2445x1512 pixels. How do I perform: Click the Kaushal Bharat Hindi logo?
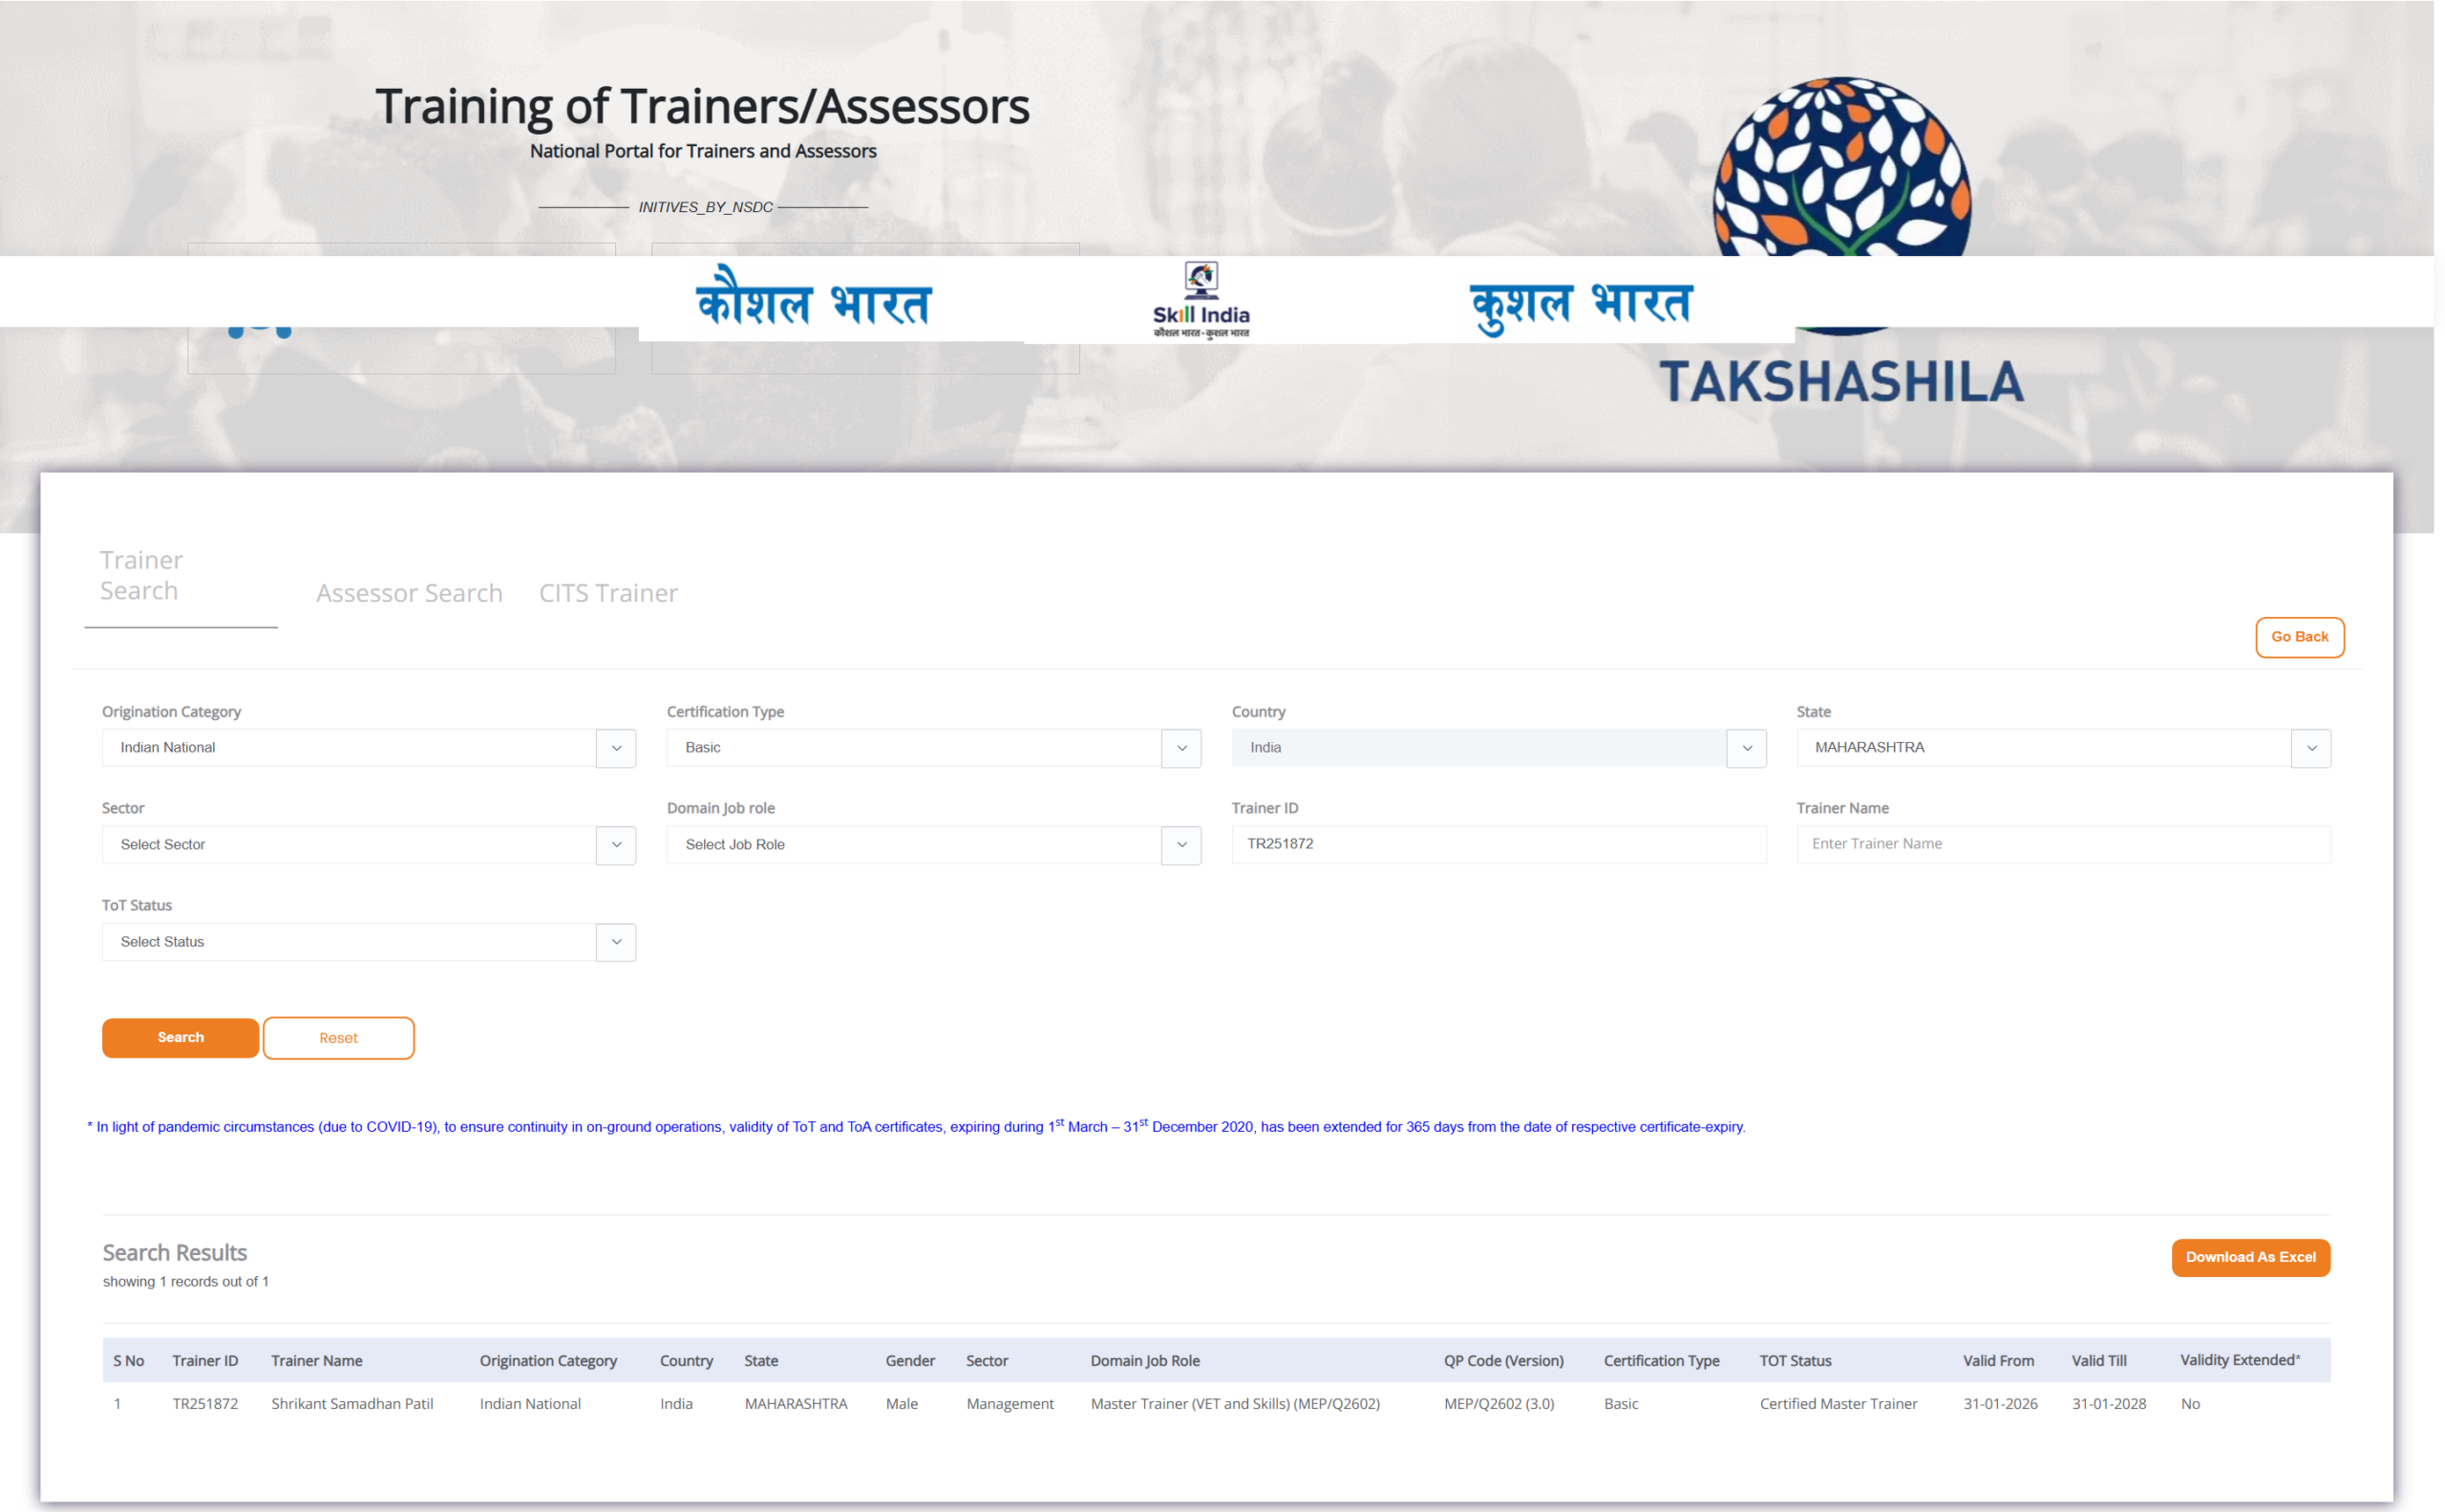coord(813,301)
